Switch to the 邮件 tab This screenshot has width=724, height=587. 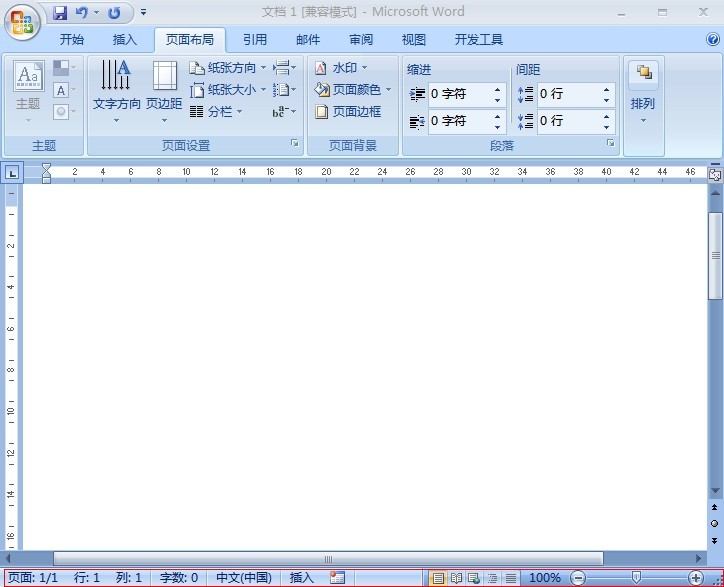pos(308,40)
